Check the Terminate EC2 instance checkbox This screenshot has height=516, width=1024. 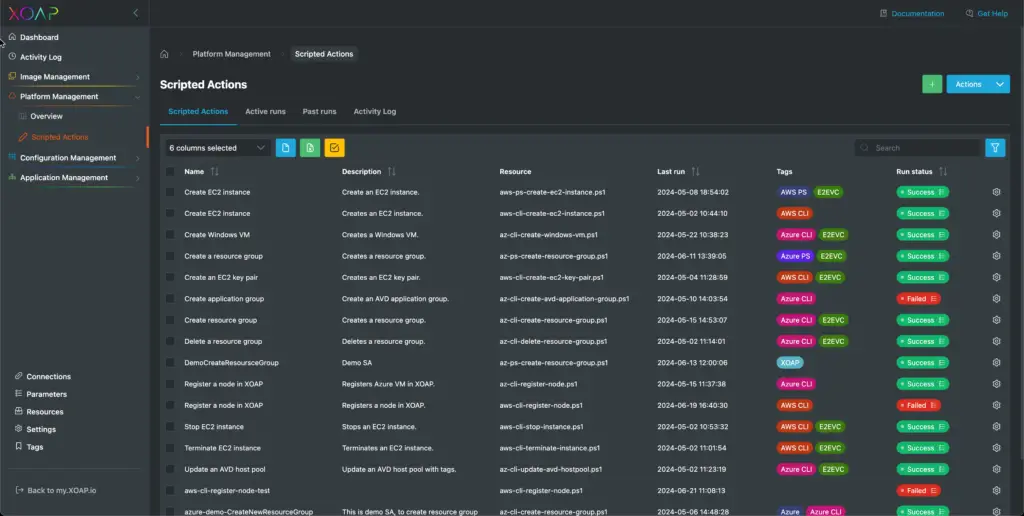[170, 448]
